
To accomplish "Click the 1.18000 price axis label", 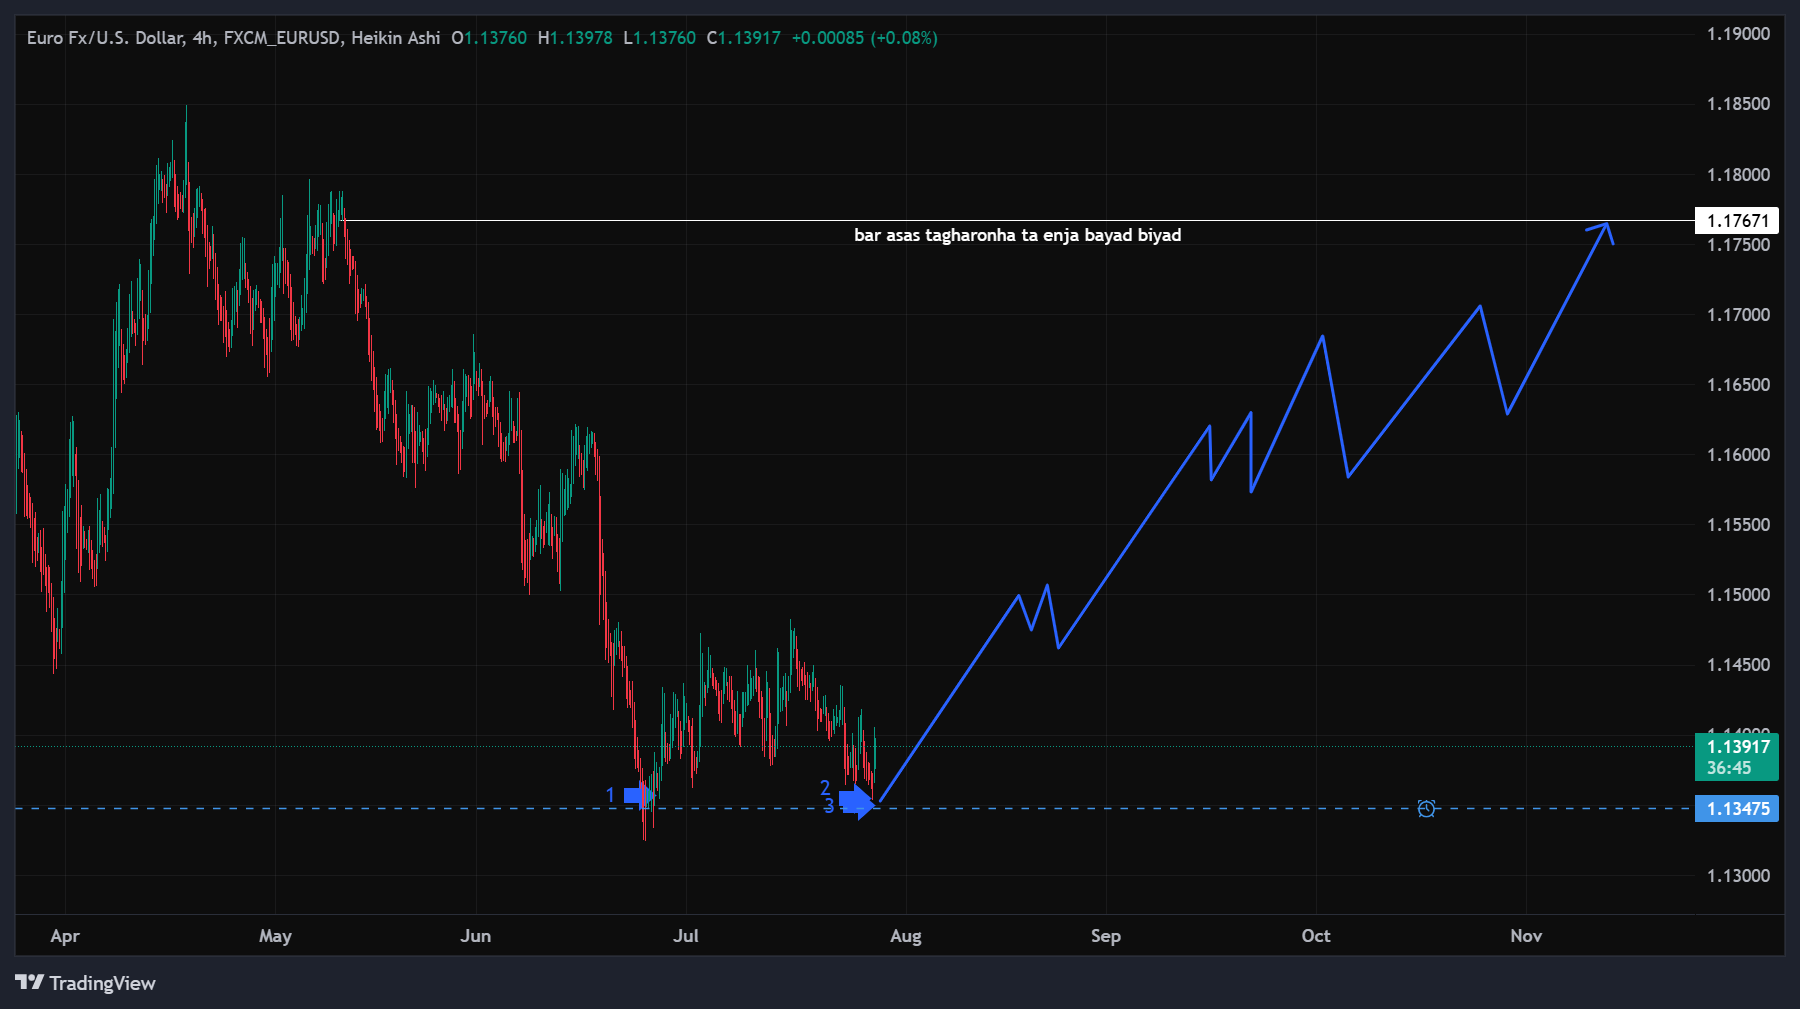I will 1738,175.
